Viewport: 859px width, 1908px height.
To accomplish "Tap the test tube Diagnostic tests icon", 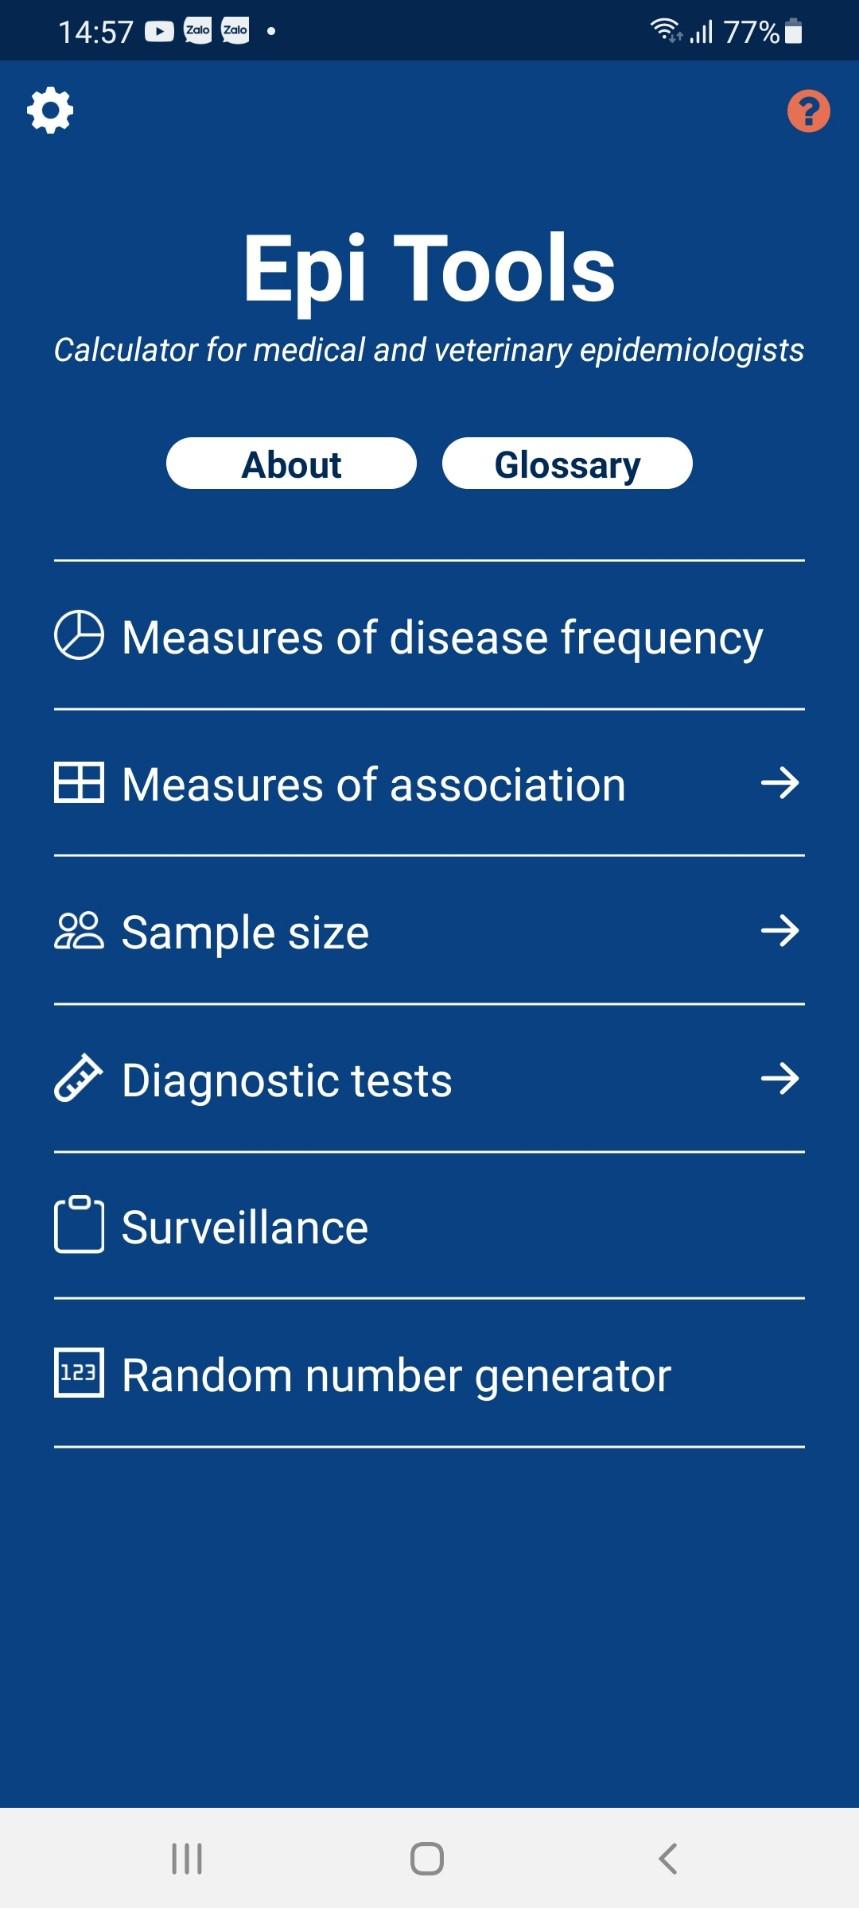I will (x=78, y=1078).
